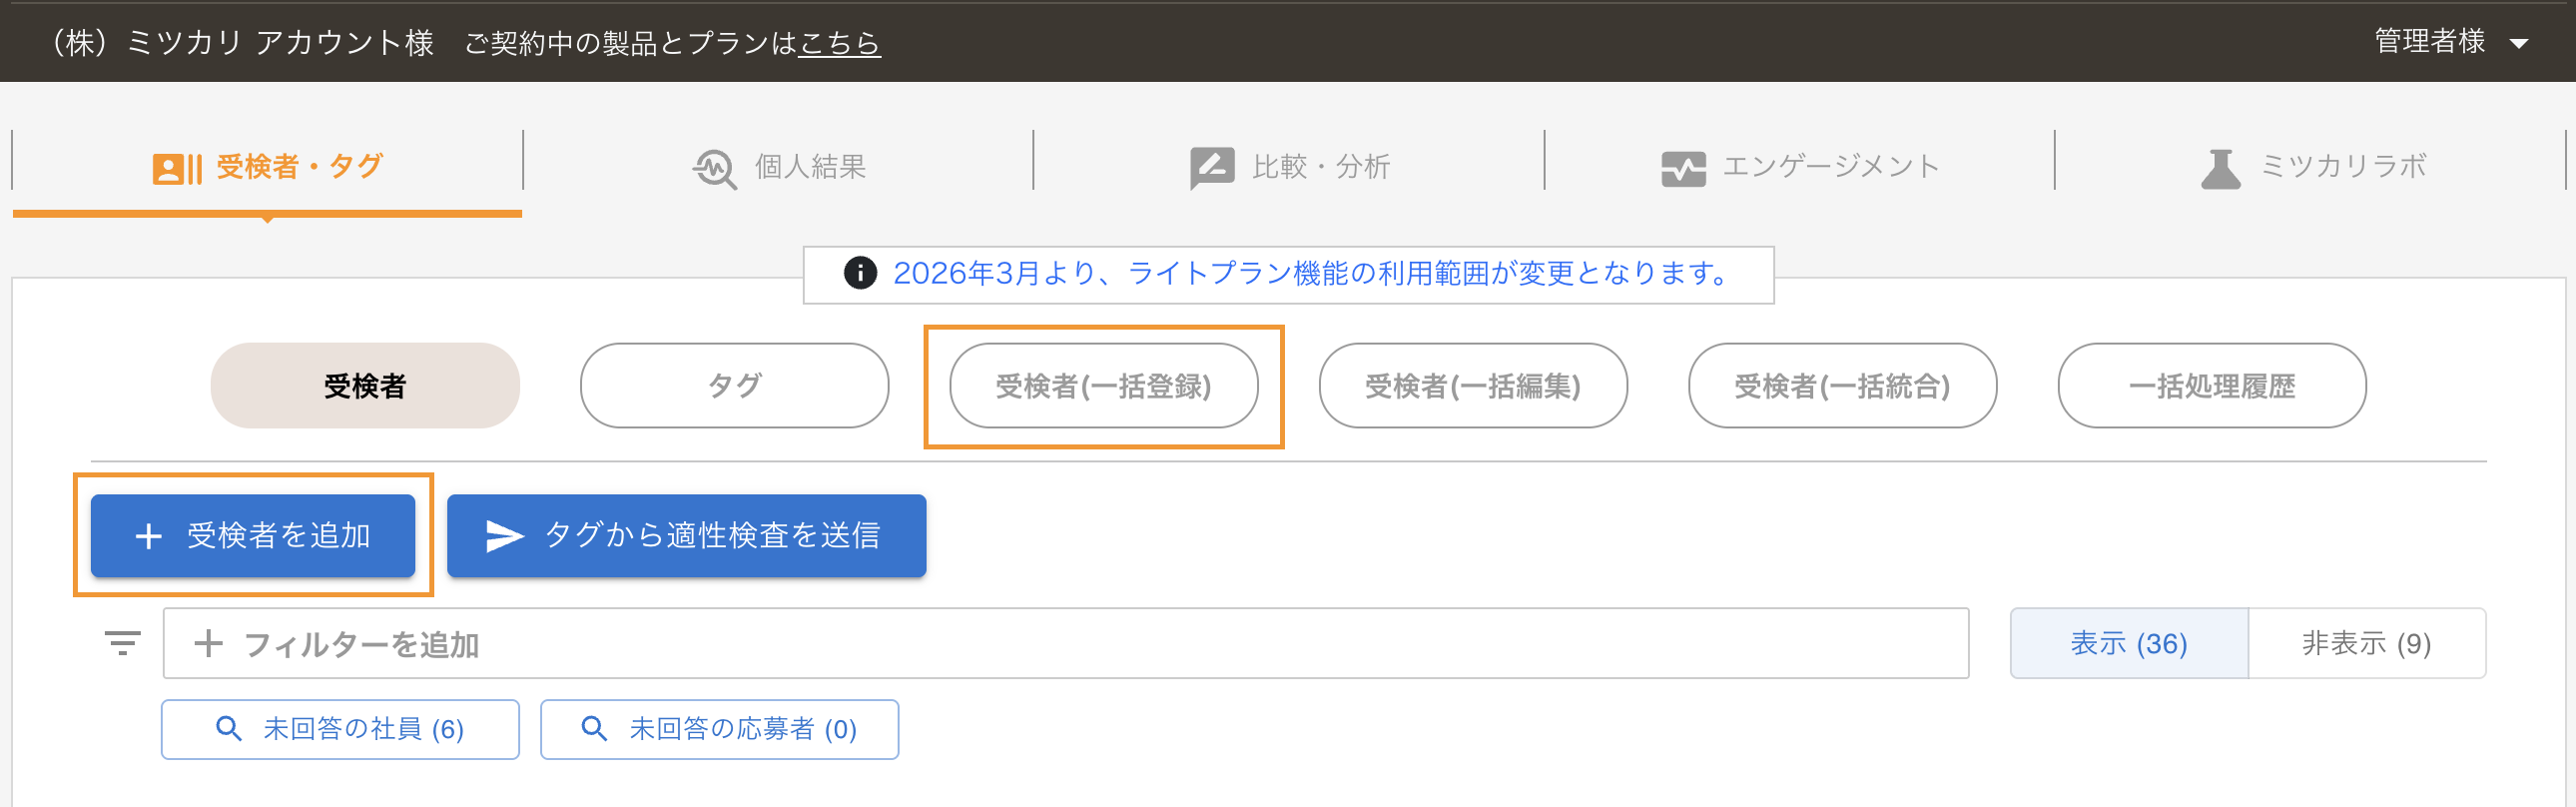The width and height of the screenshot is (2576, 807).
Task: Open 受検者(一括統合) sub-tab
Action: click(x=1843, y=386)
